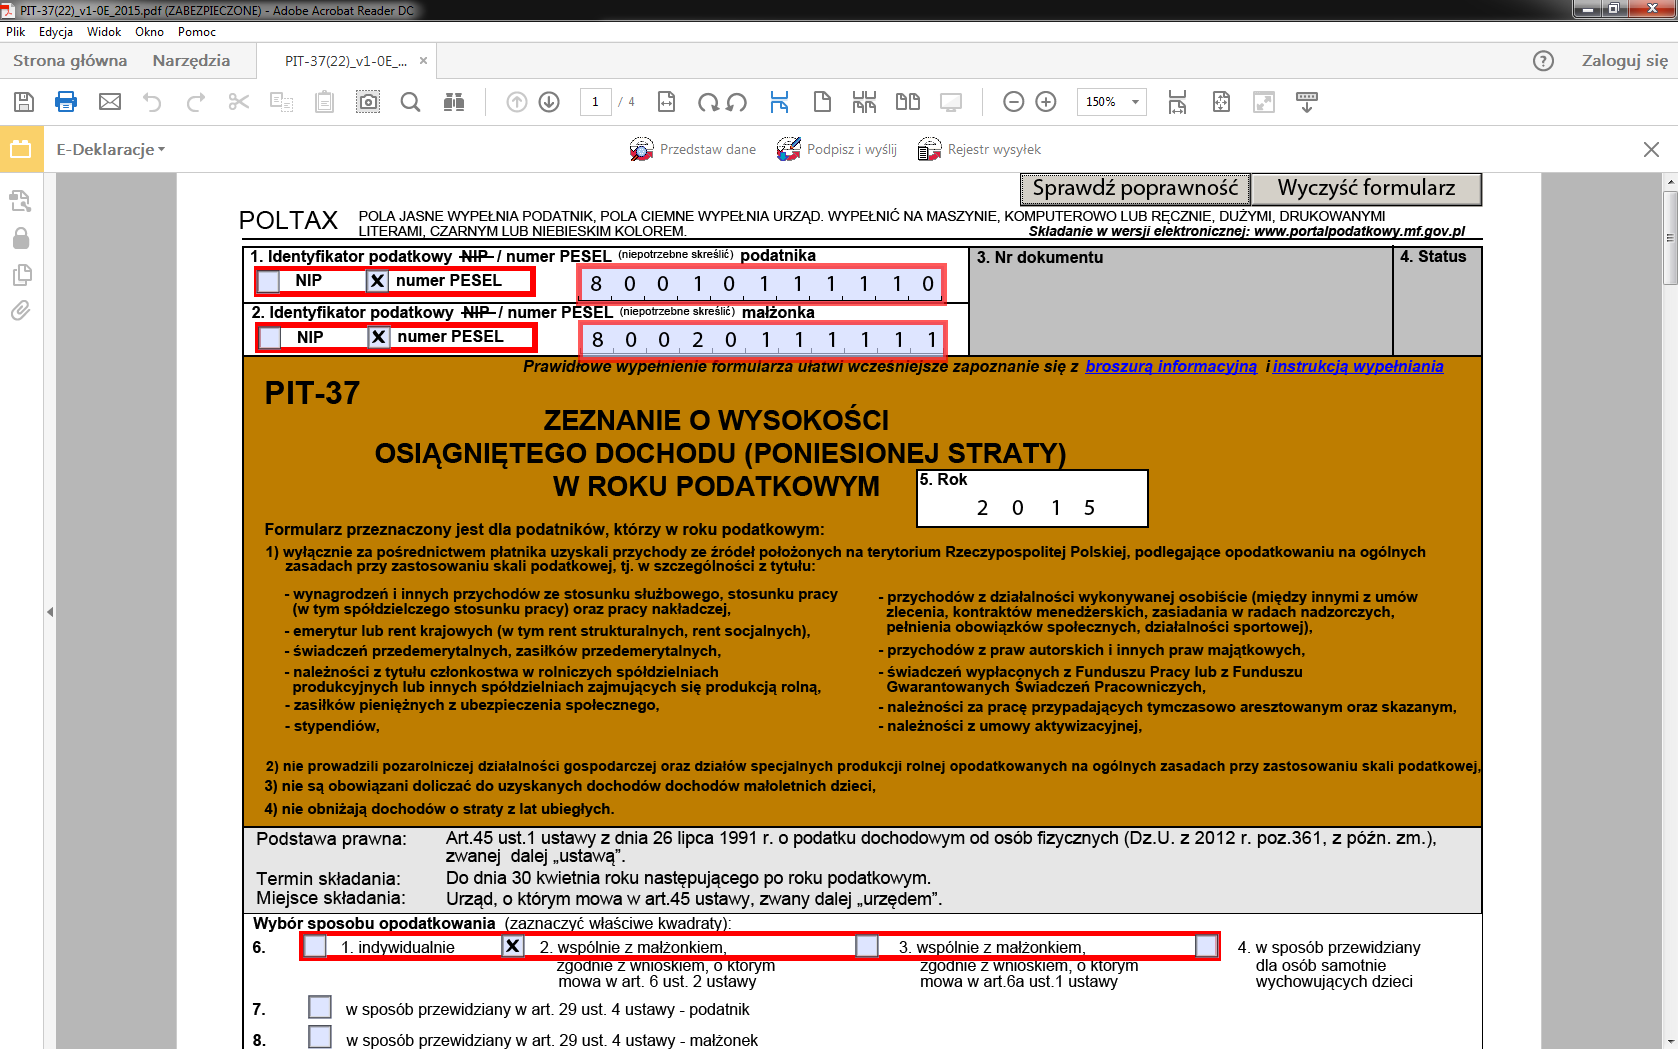Close the PIT-37 document tab
Viewport: 1678px width, 1049px height.
[x=423, y=61]
